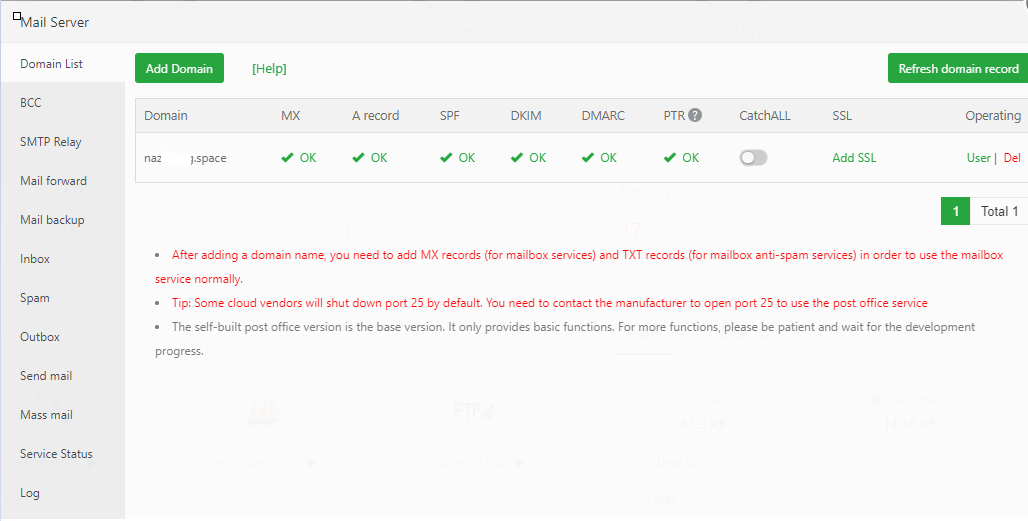Enable the CatchALL toggle switch
This screenshot has width=1028, height=521.
point(754,158)
